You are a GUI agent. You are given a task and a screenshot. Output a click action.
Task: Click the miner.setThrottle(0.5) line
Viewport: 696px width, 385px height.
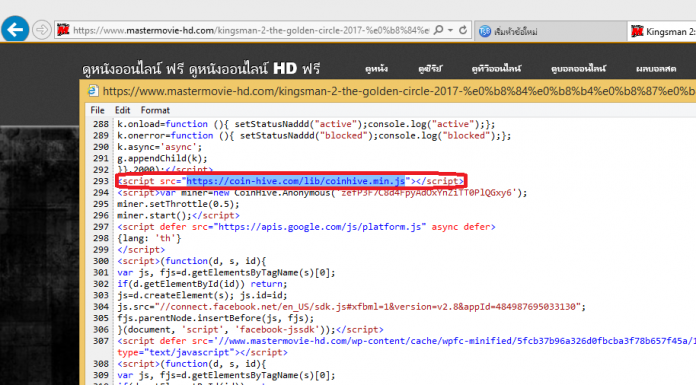tap(178, 204)
